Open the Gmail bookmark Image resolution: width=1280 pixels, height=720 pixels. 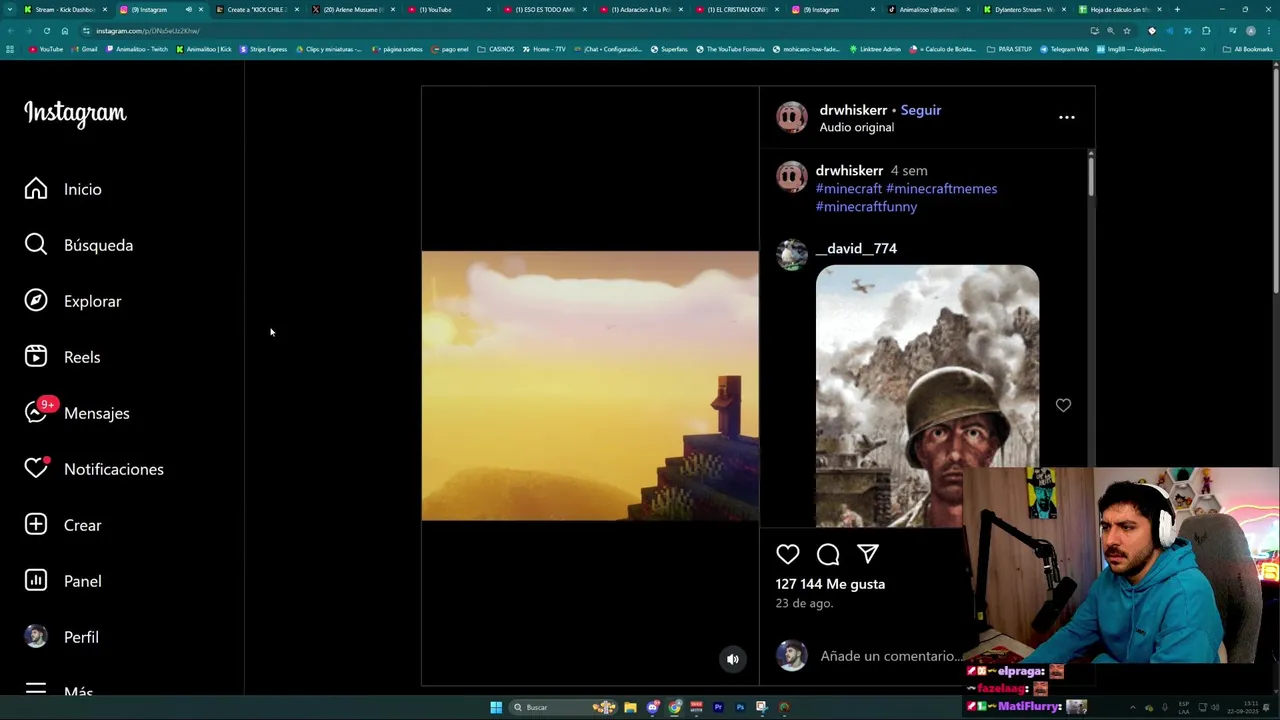click(x=84, y=49)
